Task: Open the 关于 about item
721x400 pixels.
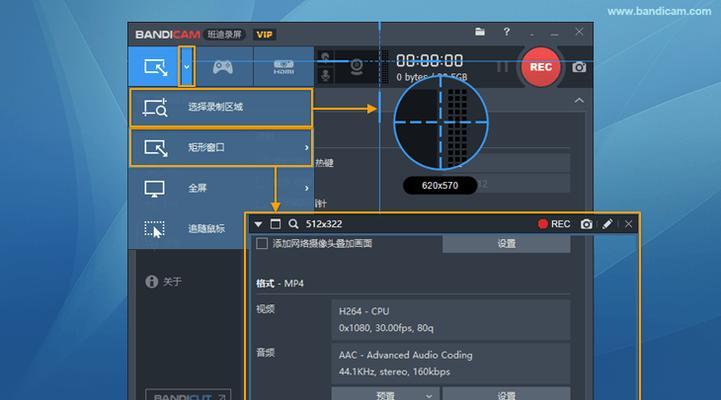Action: click(x=163, y=281)
